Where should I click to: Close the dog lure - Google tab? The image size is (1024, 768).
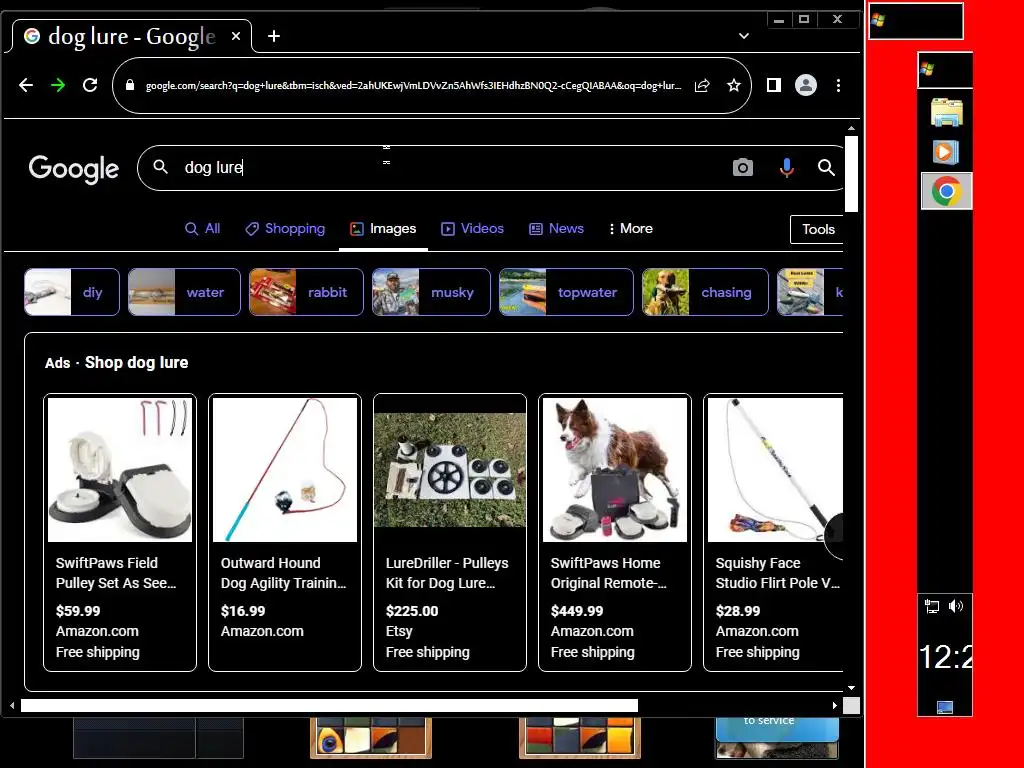(x=236, y=36)
